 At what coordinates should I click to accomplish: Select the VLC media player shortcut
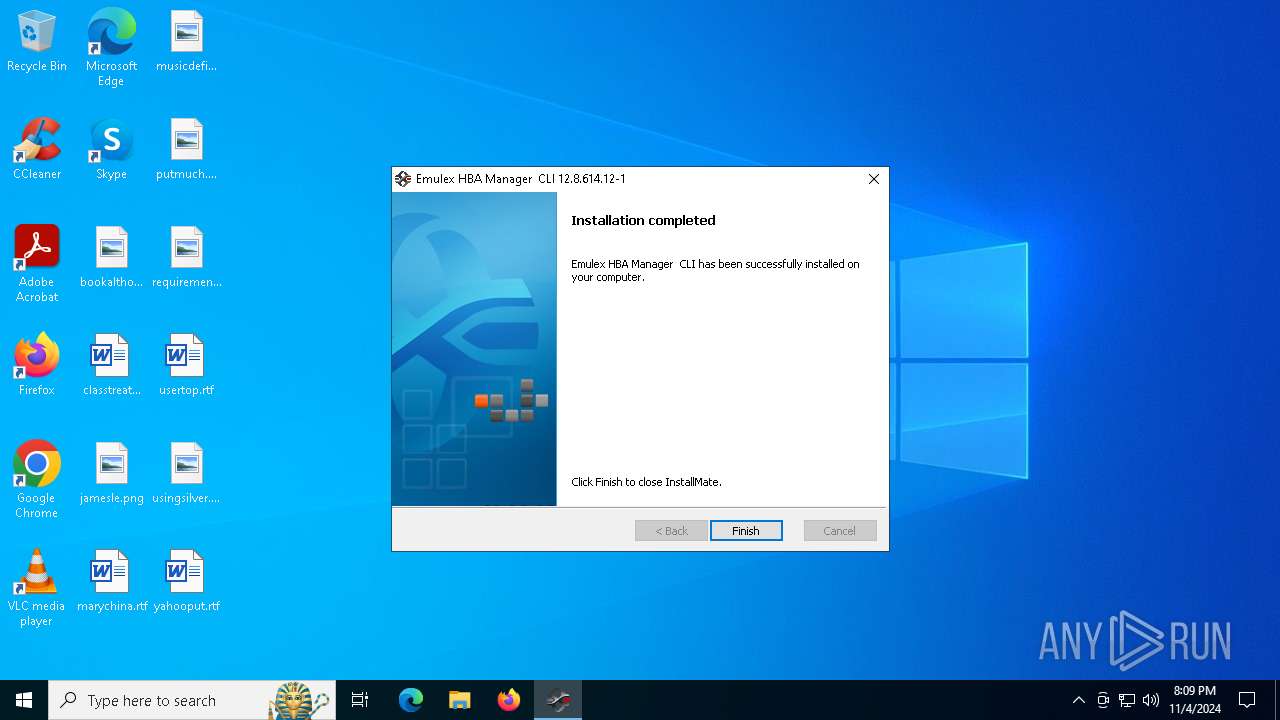click(x=37, y=588)
